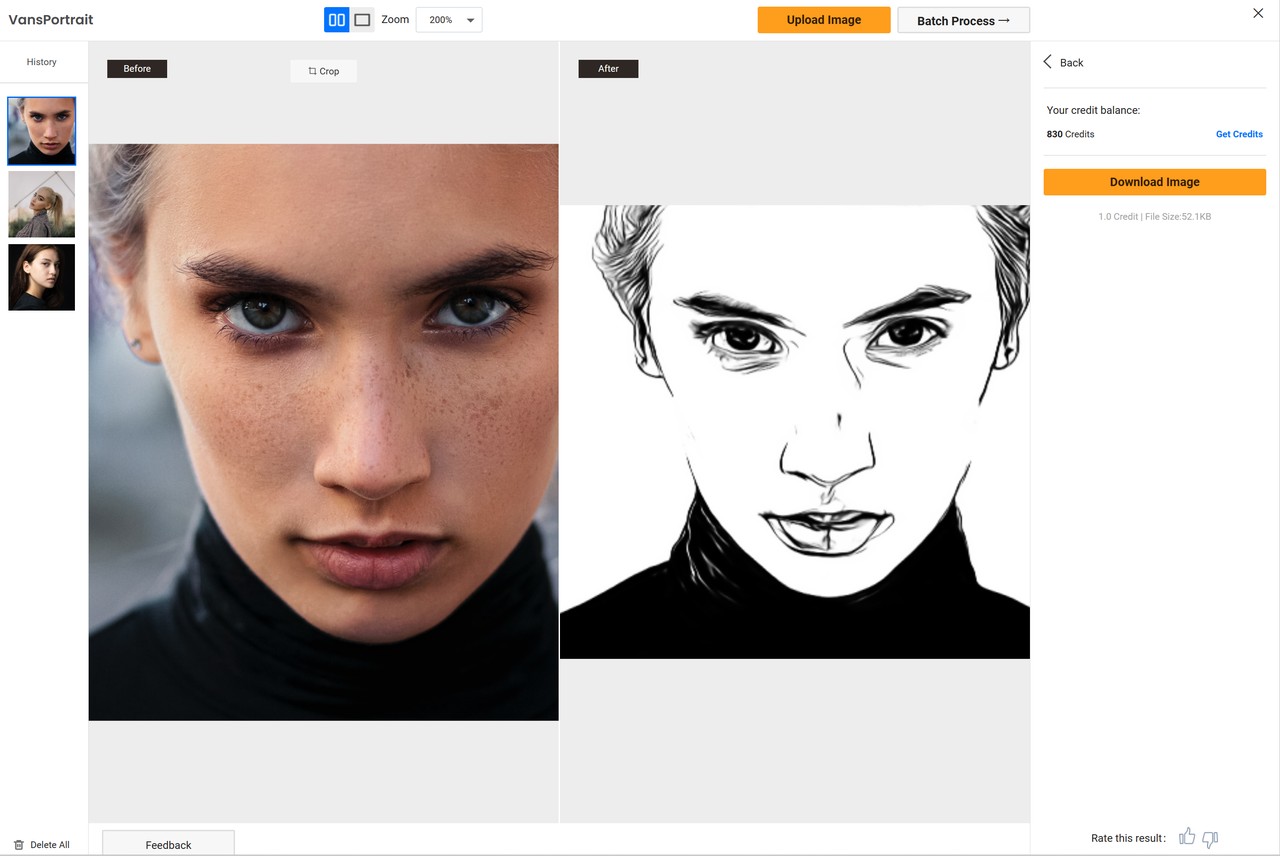Choose the third history thumbnail
1280x856 pixels.
click(42, 277)
